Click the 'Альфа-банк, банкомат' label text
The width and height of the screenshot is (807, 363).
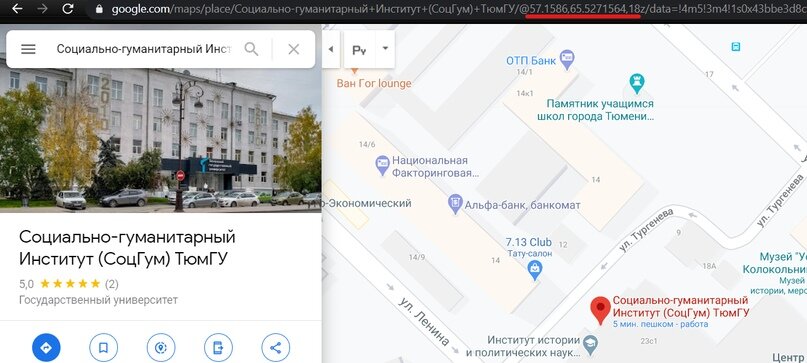click(522, 205)
